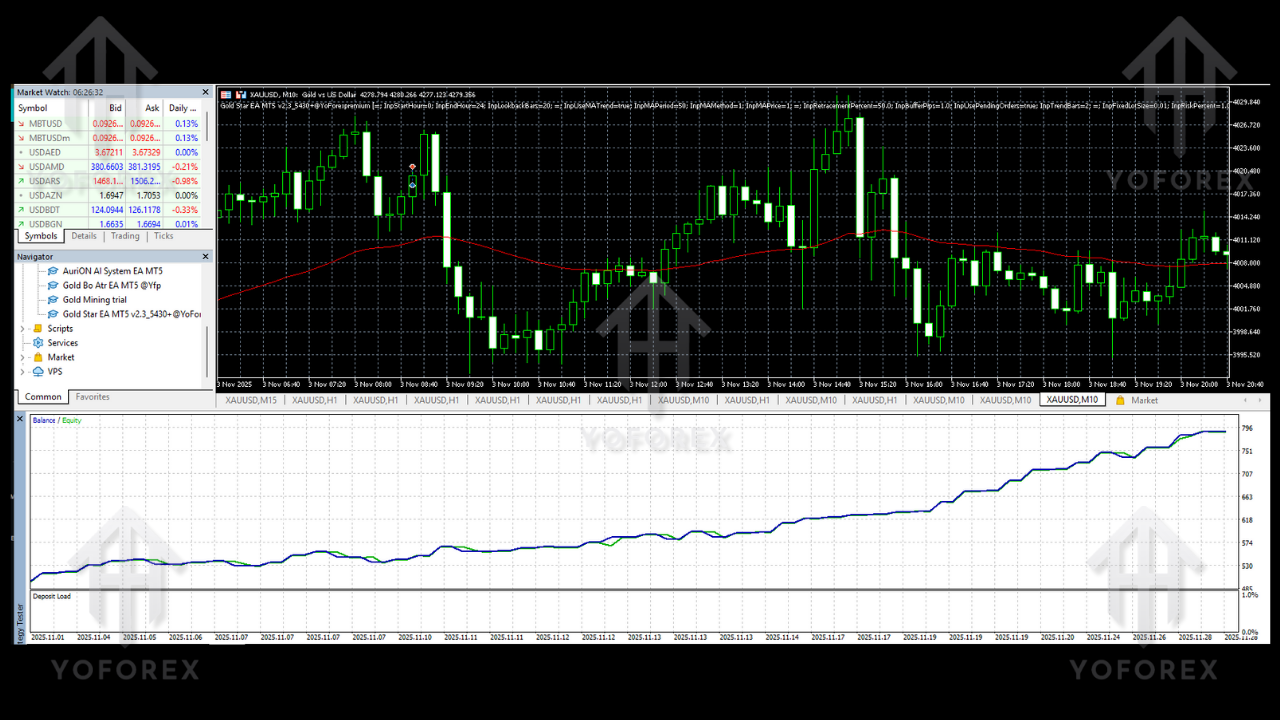Click the VPS cloud icon in Navigator
Image resolution: width=1280 pixels, height=720 pixels.
click(38, 371)
